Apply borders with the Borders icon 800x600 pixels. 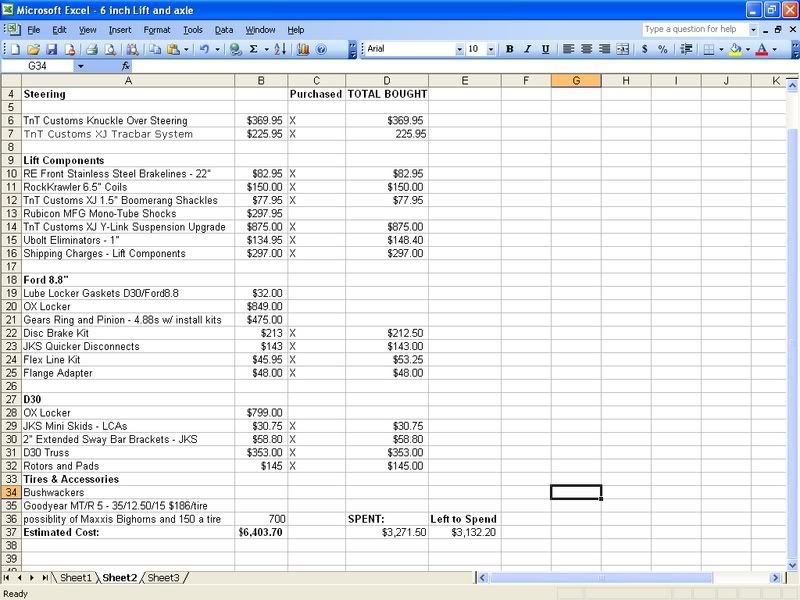(709, 49)
